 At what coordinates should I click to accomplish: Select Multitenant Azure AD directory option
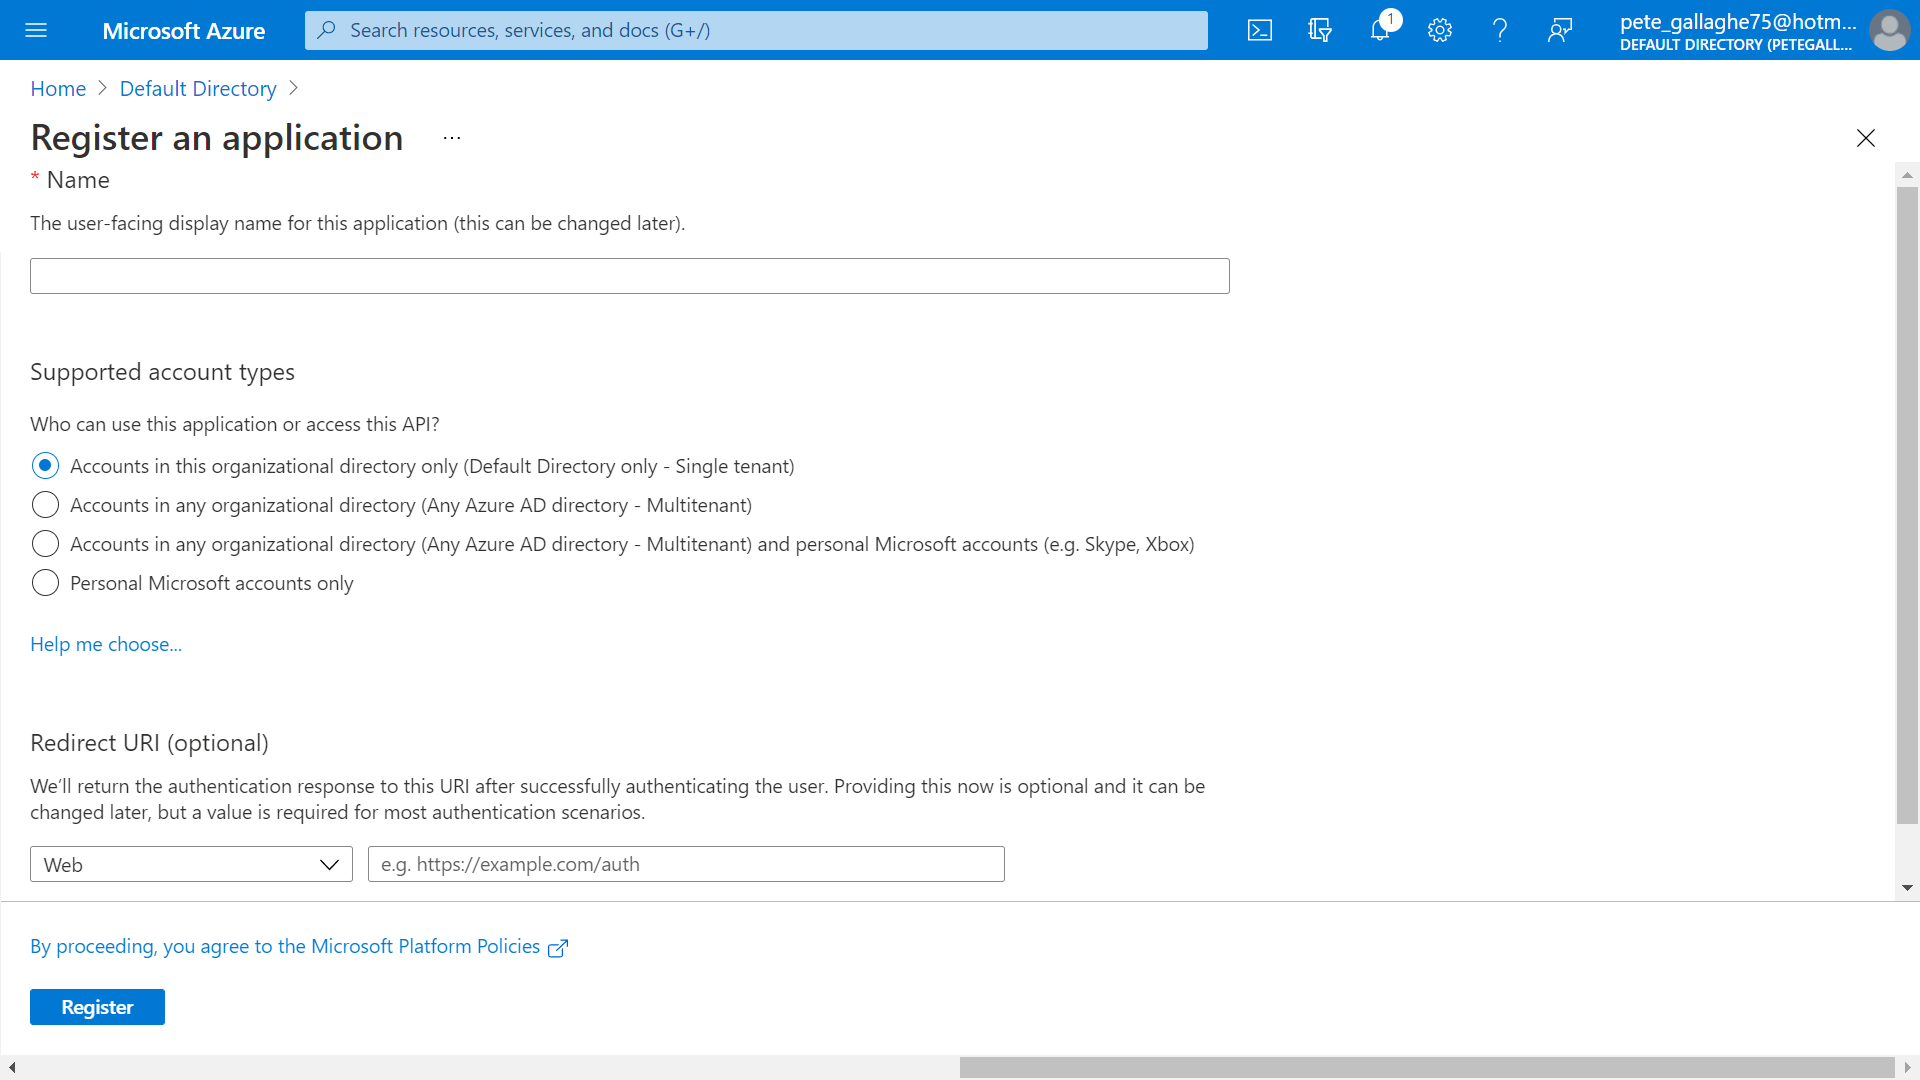[x=45, y=505]
